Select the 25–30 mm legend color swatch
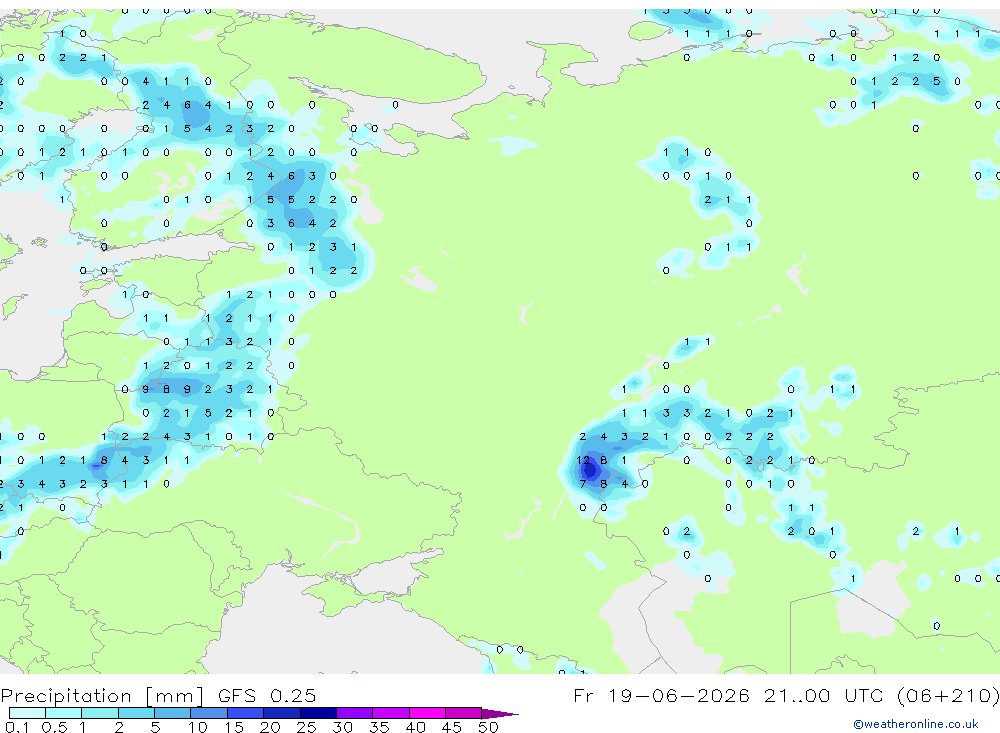 pyautogui.click(x=318, y=713)
